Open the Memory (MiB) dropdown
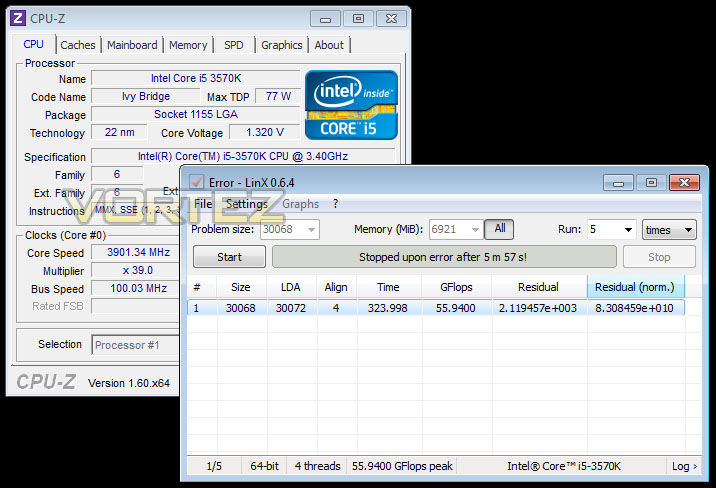 pyautogui.click(x=475, y=229)
